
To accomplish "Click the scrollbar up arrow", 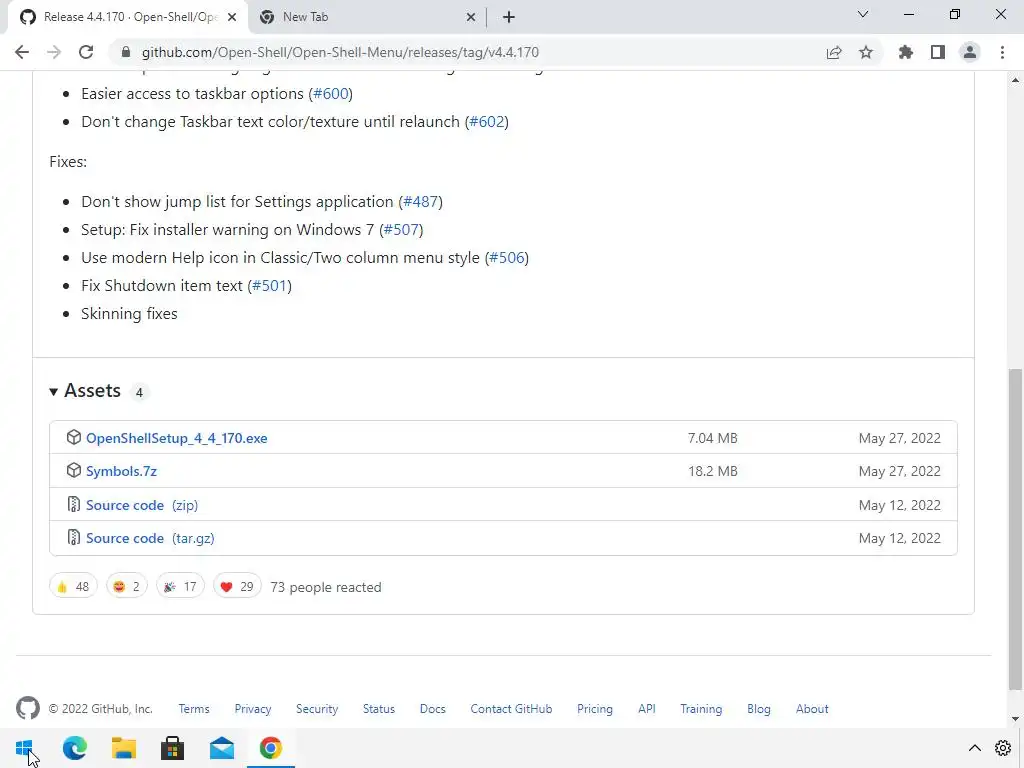I will click(x=1016, y=80).
